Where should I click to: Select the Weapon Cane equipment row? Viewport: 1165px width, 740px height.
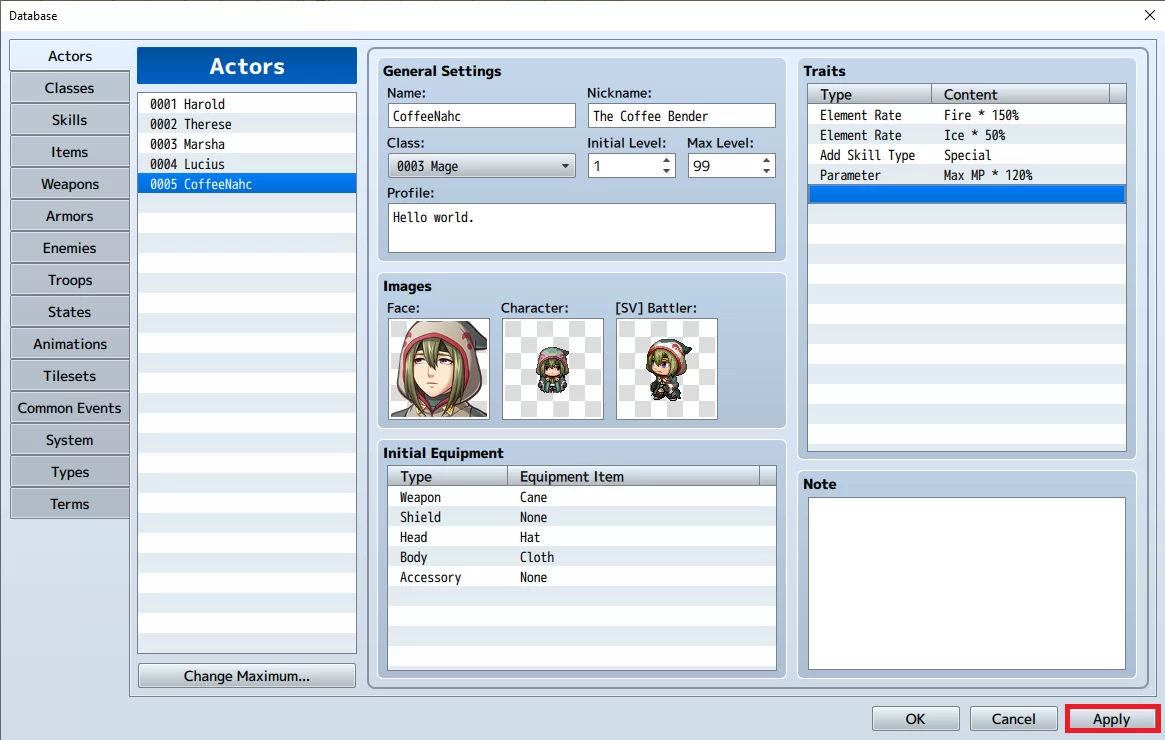point(582,497)
